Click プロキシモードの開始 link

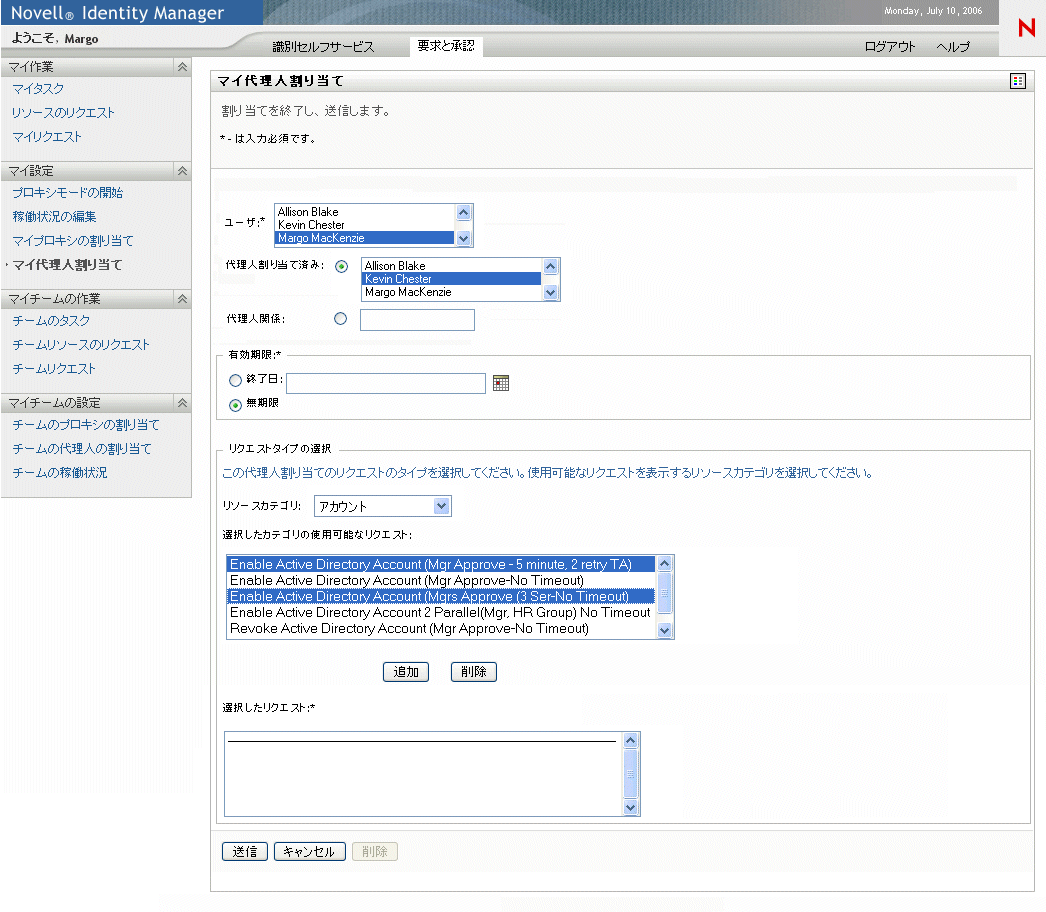point(67,193)
